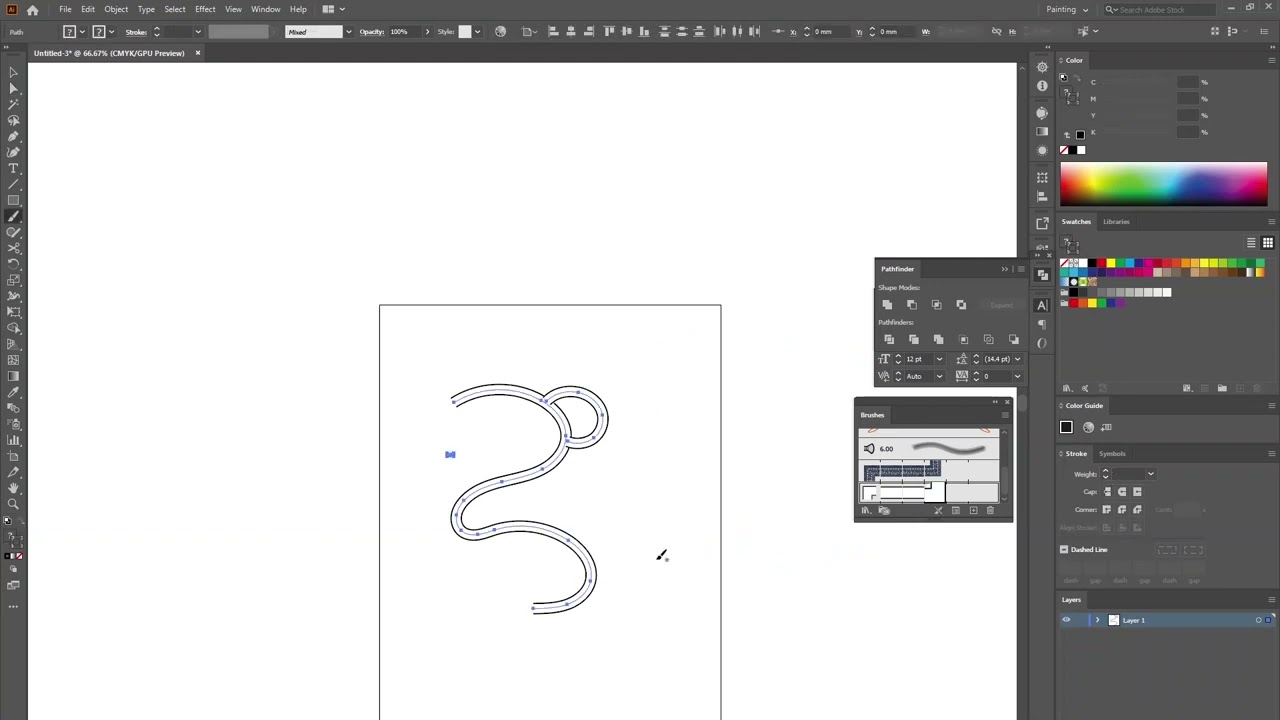This screenshot has height=720, width=1280.
Task: Click the Minus Front shape mode icon
Action: point(911,305)
